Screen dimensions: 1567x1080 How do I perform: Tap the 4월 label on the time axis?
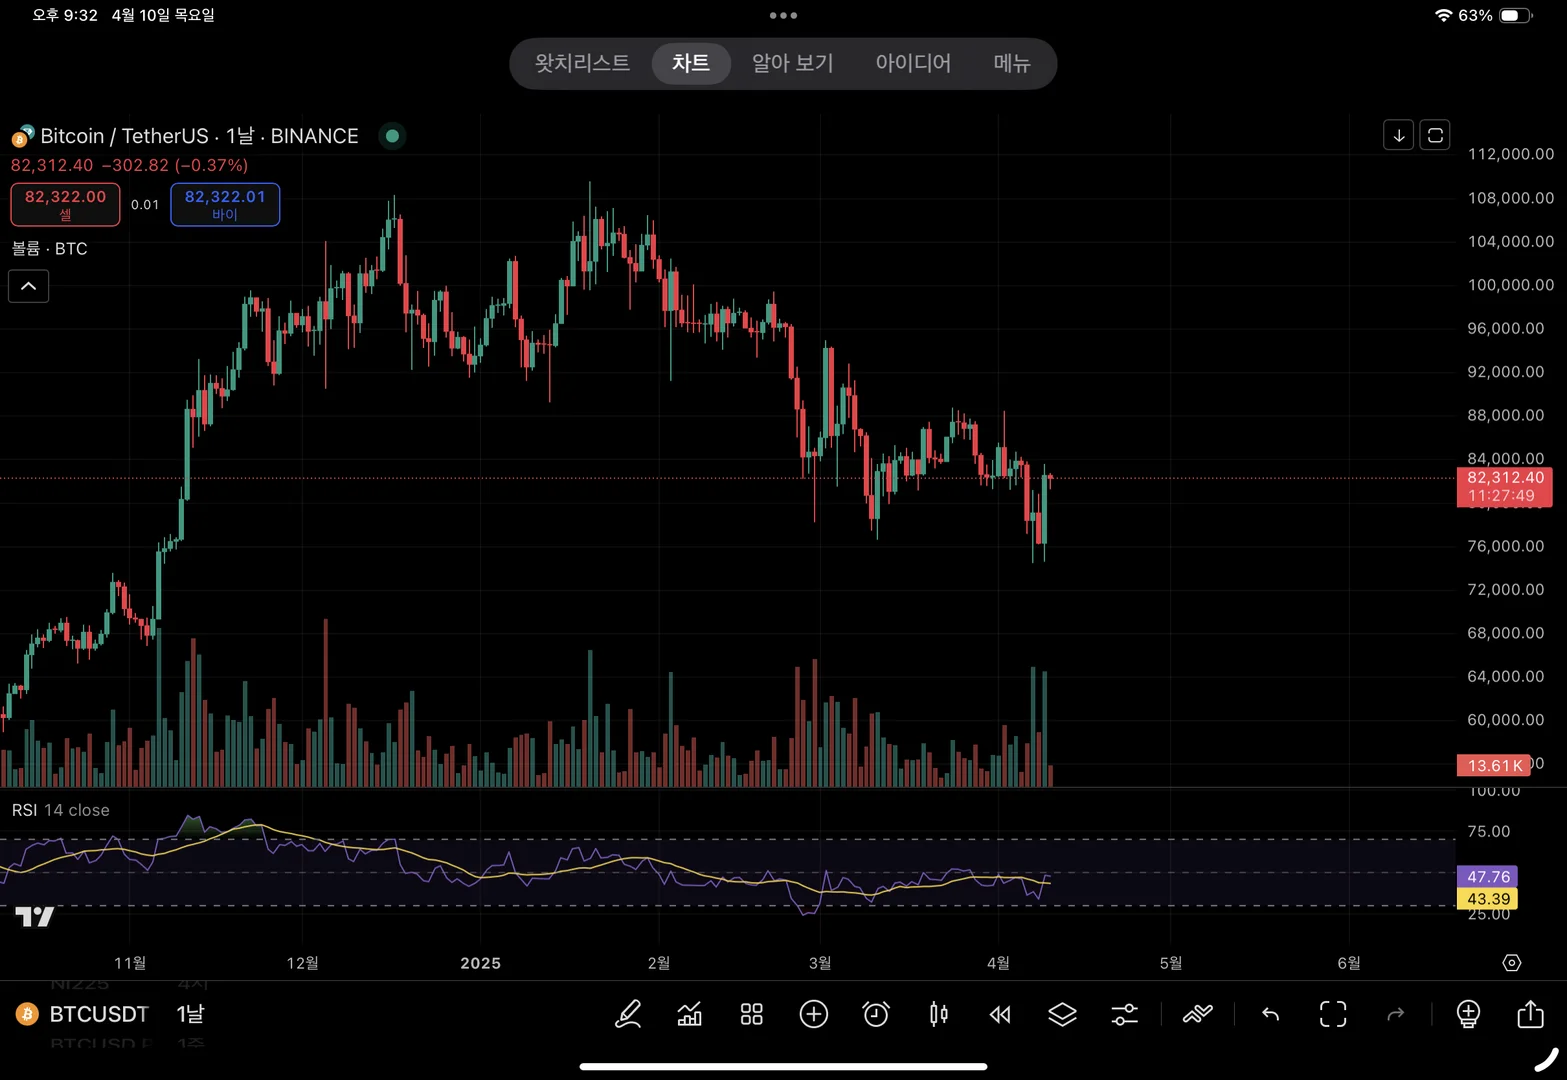[998, 963]
